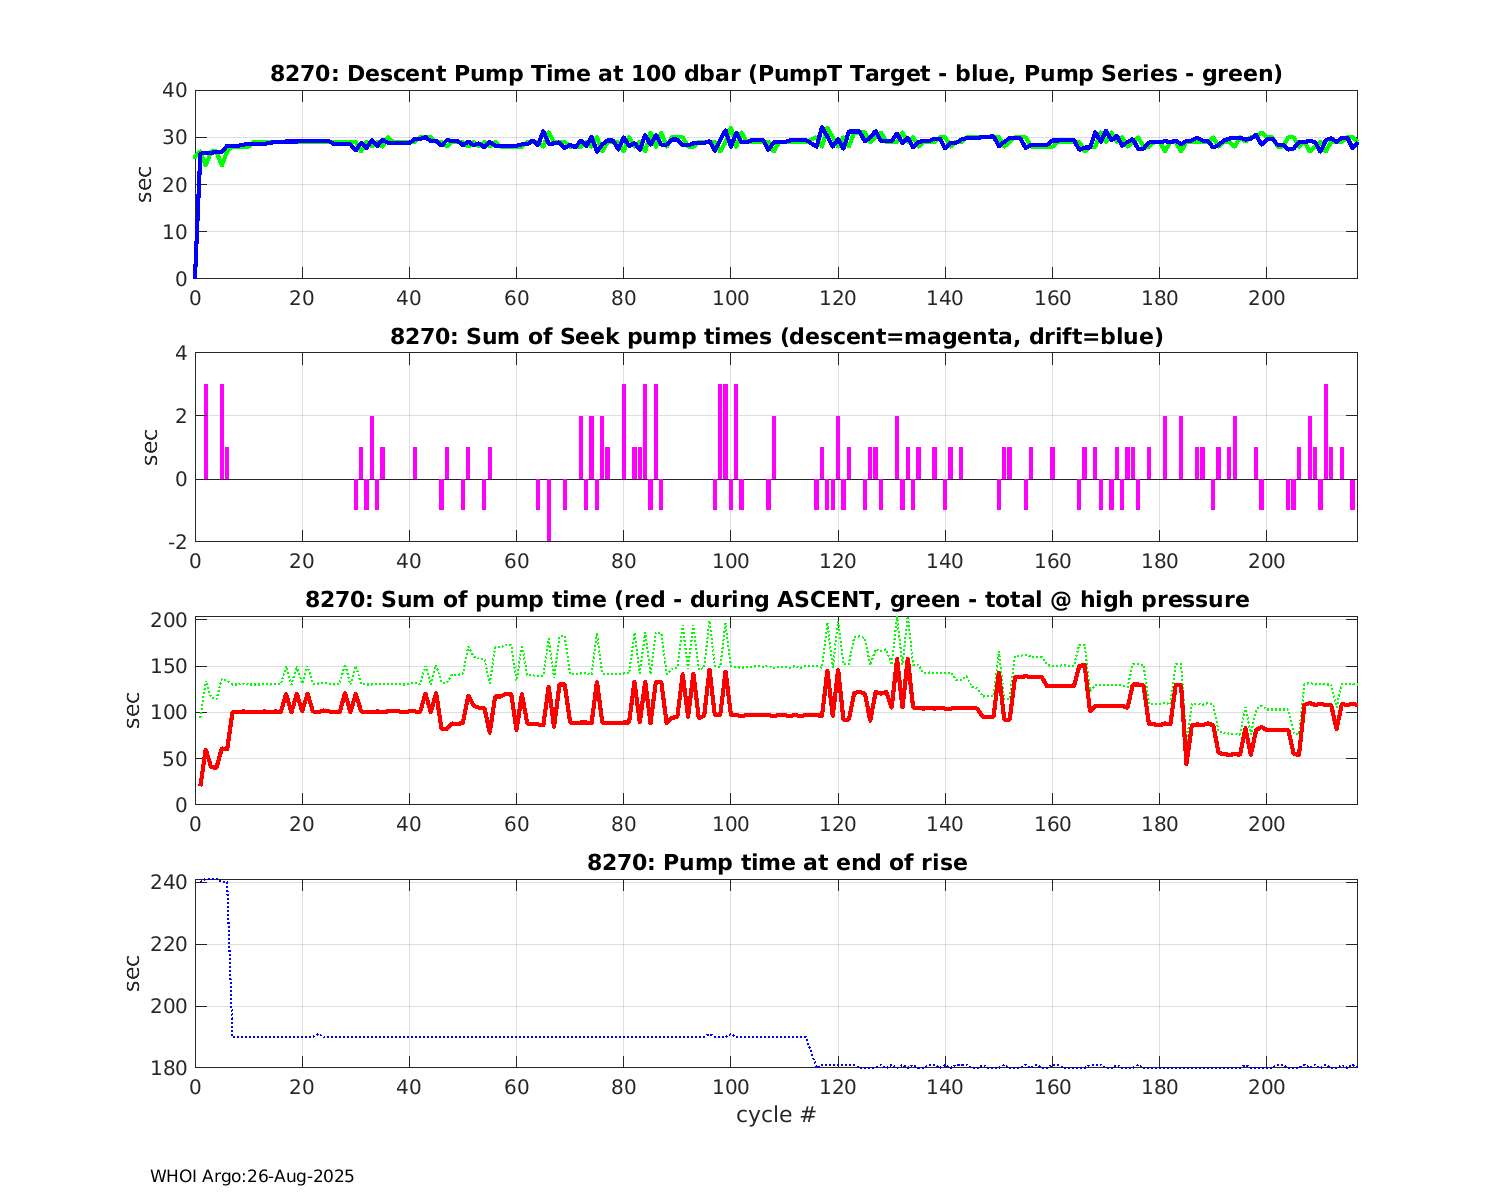Click the blue dotted line's steep drop from 240
1500x1200 pixels.
tap(230, 960)
